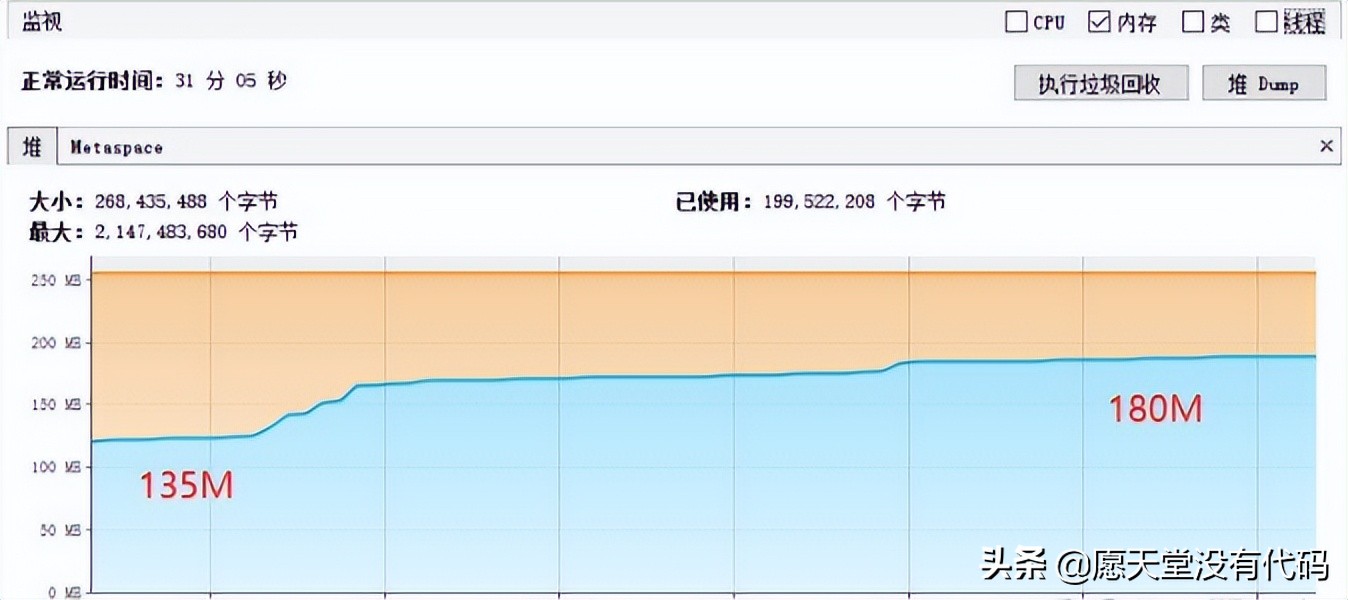Click the uptime text 31分05秒
This screenshot has width=1348, height=600.
232,80
